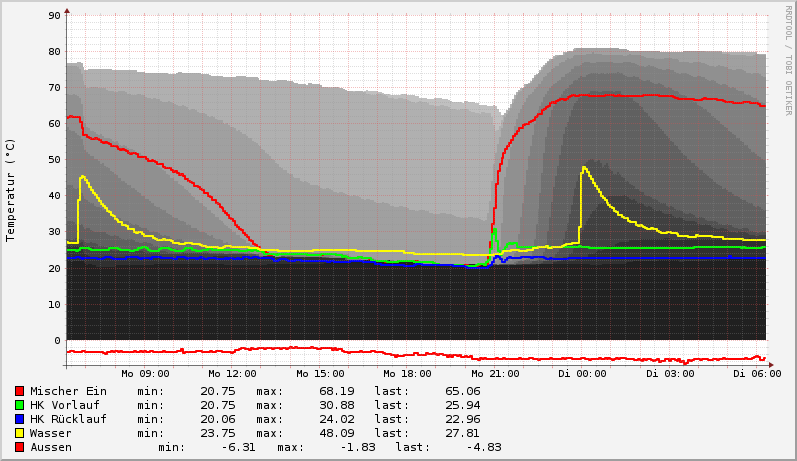Click the RRDTOOL / TOBI OETIKER watermark
The width and height of the screenshot is (797, 461).
pos(788,60)
